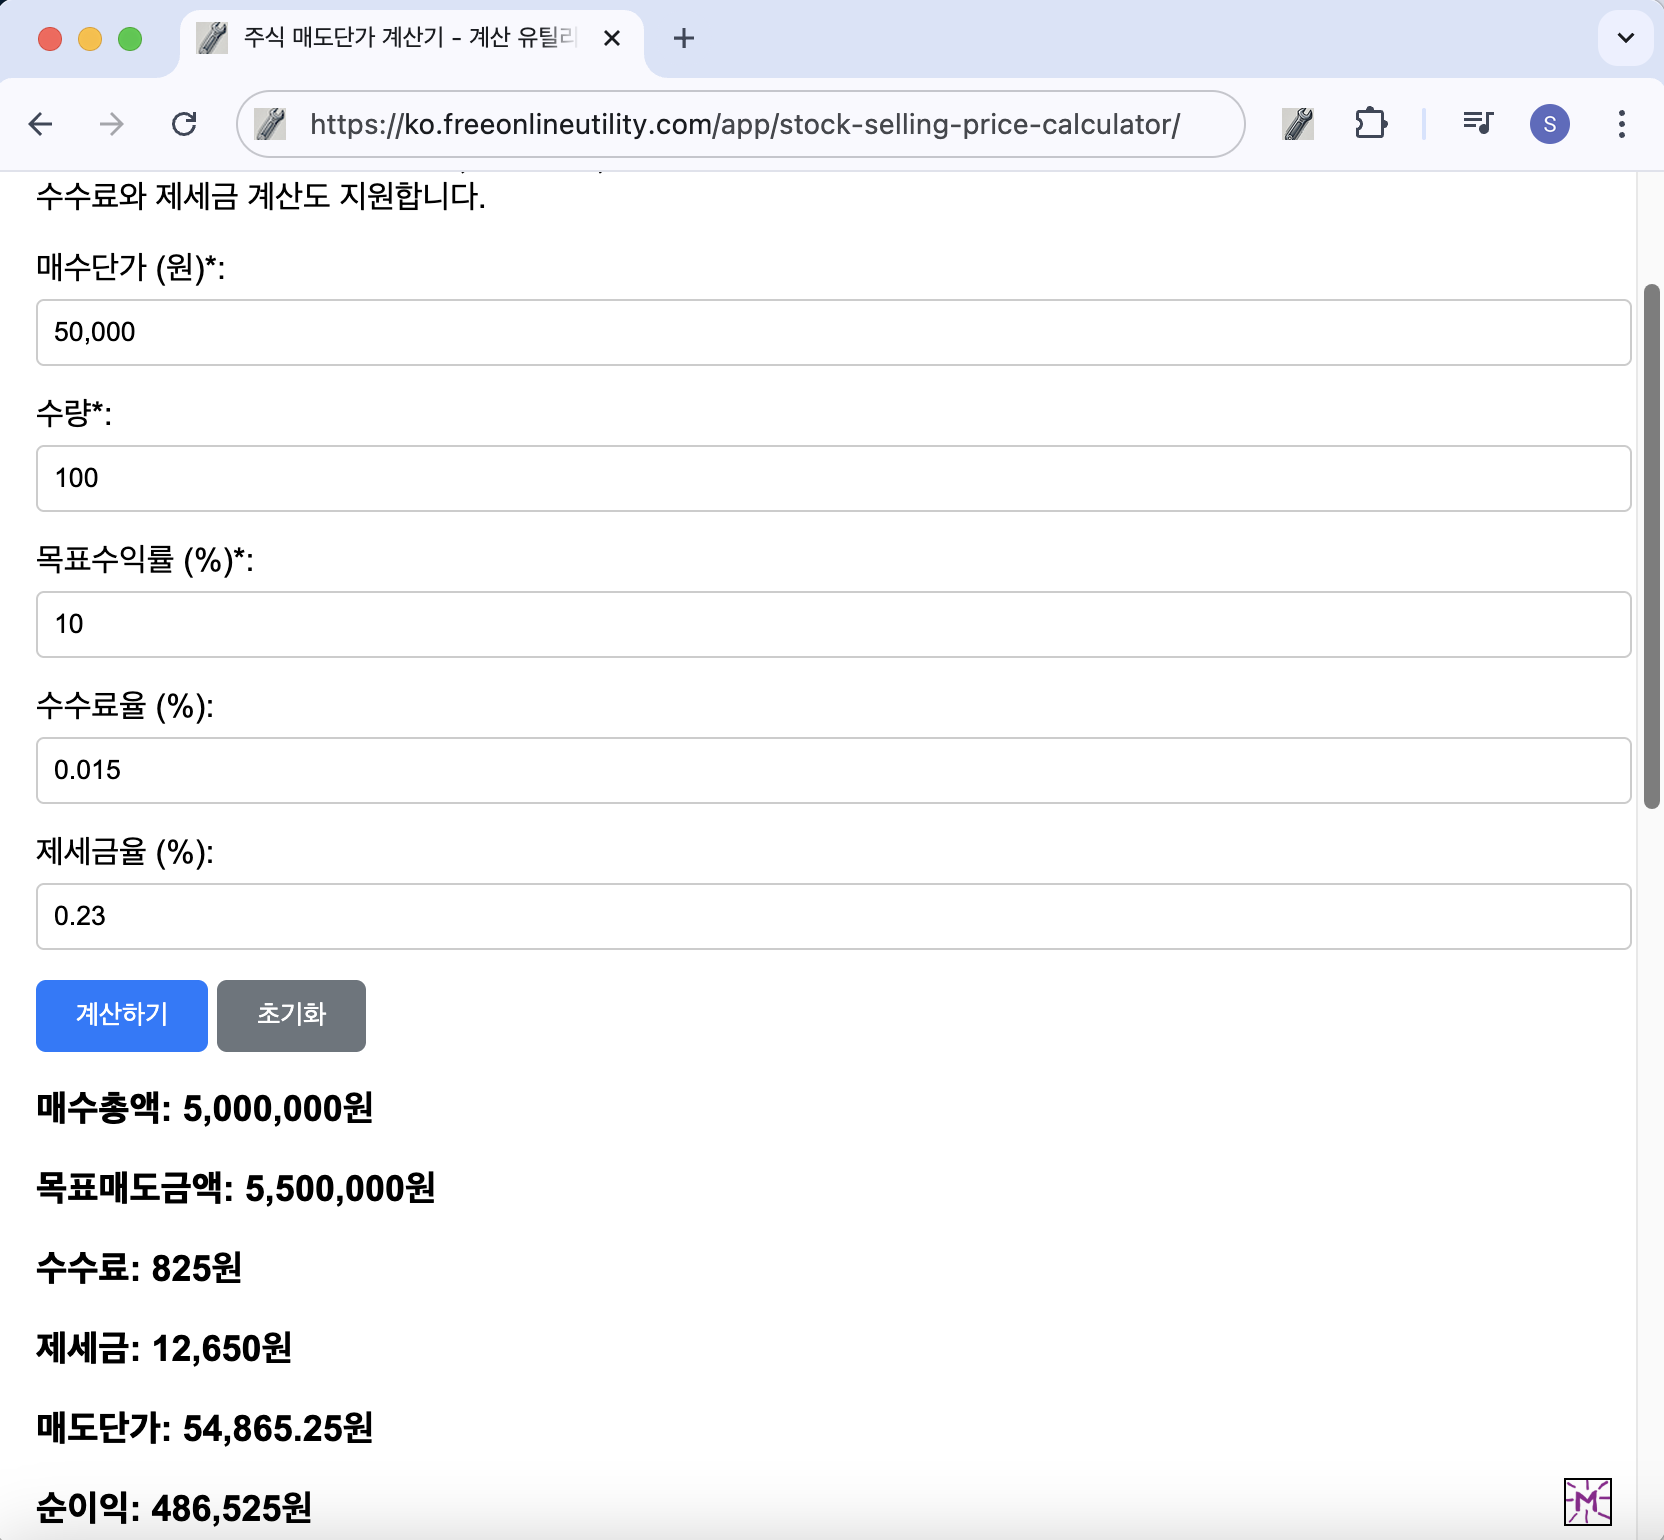Click the gray 초기화 reset button
The width and height of the screenshot is (1664, 1540).
(x=291, y=1015)
